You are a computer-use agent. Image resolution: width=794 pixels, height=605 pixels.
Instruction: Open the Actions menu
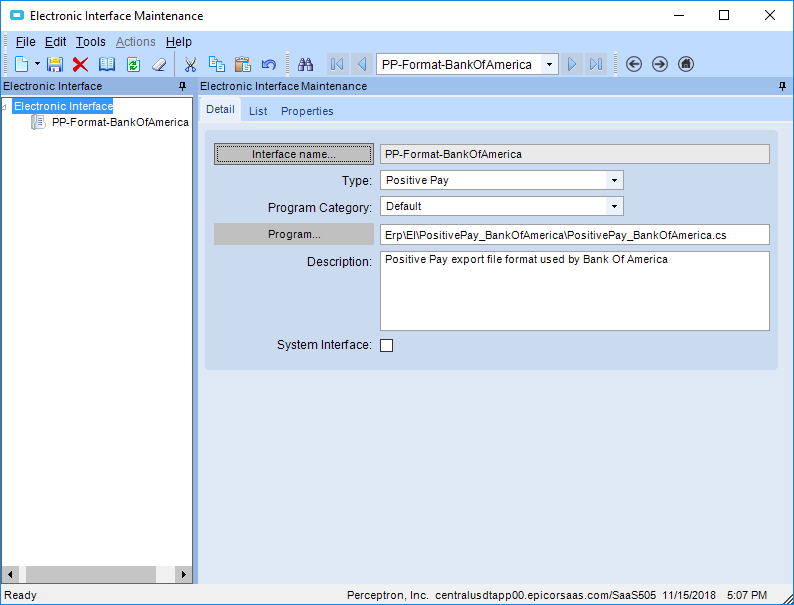coord(136,42)
